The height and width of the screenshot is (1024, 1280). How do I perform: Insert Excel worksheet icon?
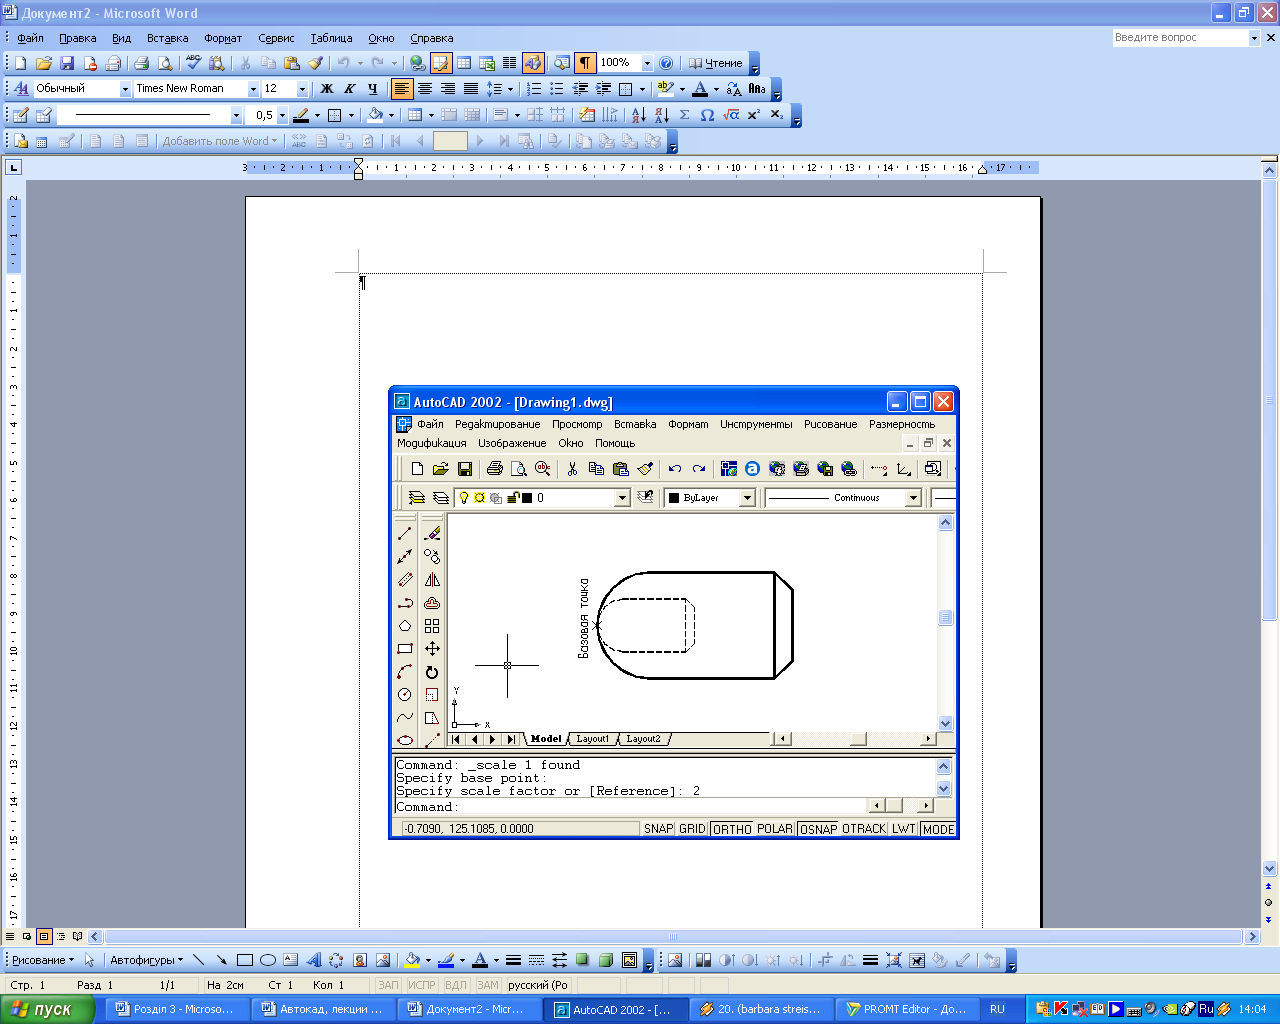pyautogui.click(x=487, y=63)
